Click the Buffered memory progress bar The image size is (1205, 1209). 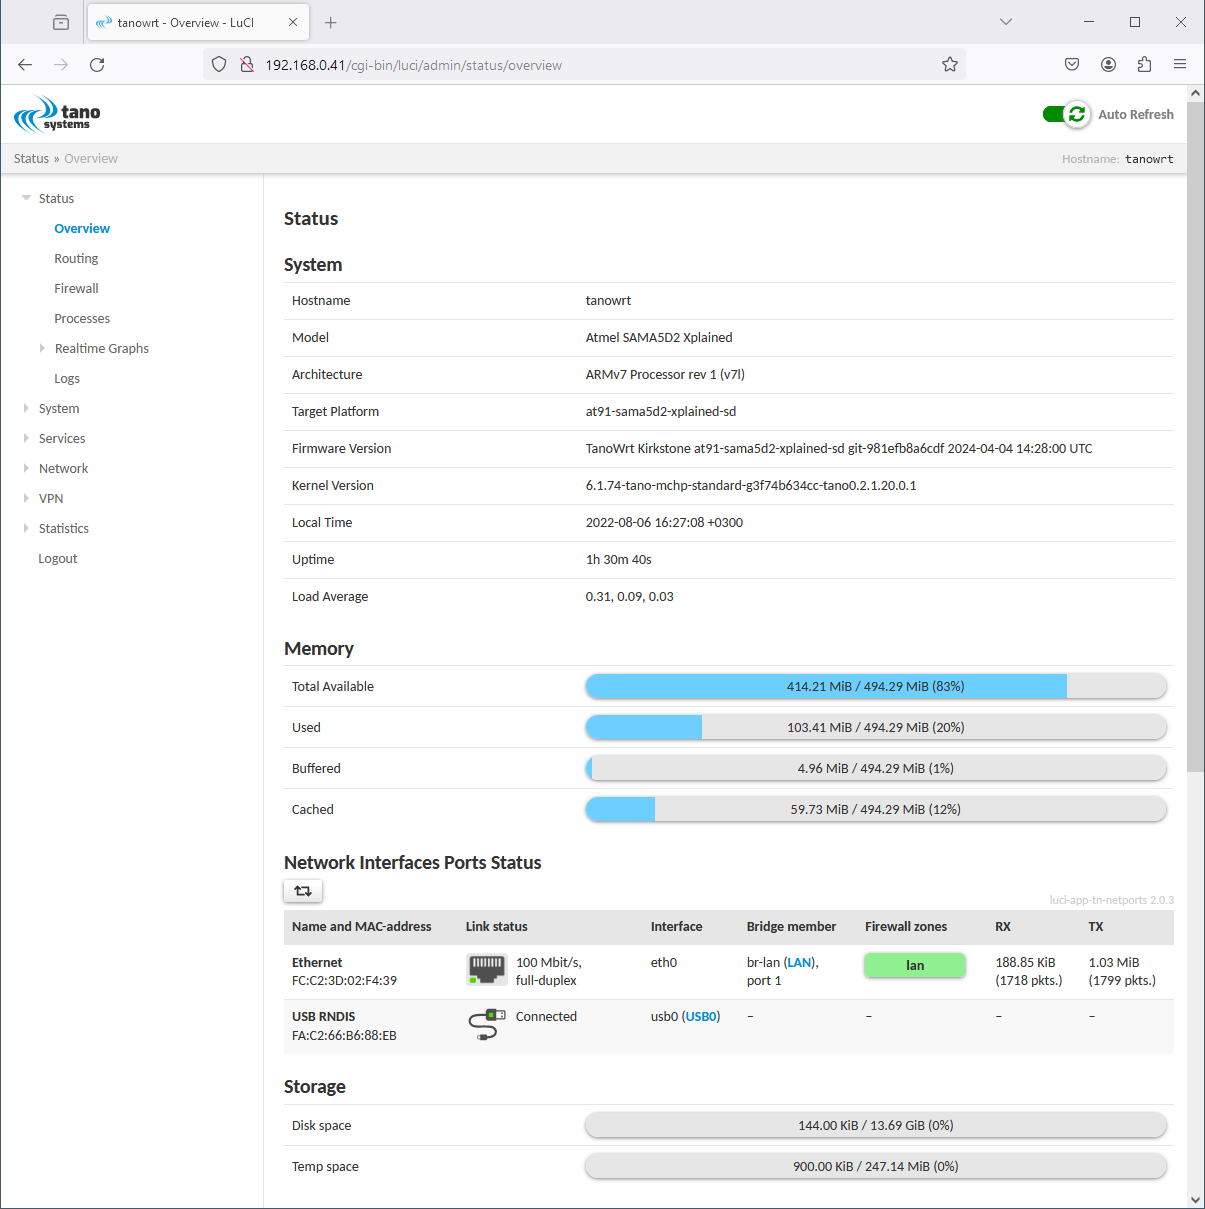click(876, 768)
